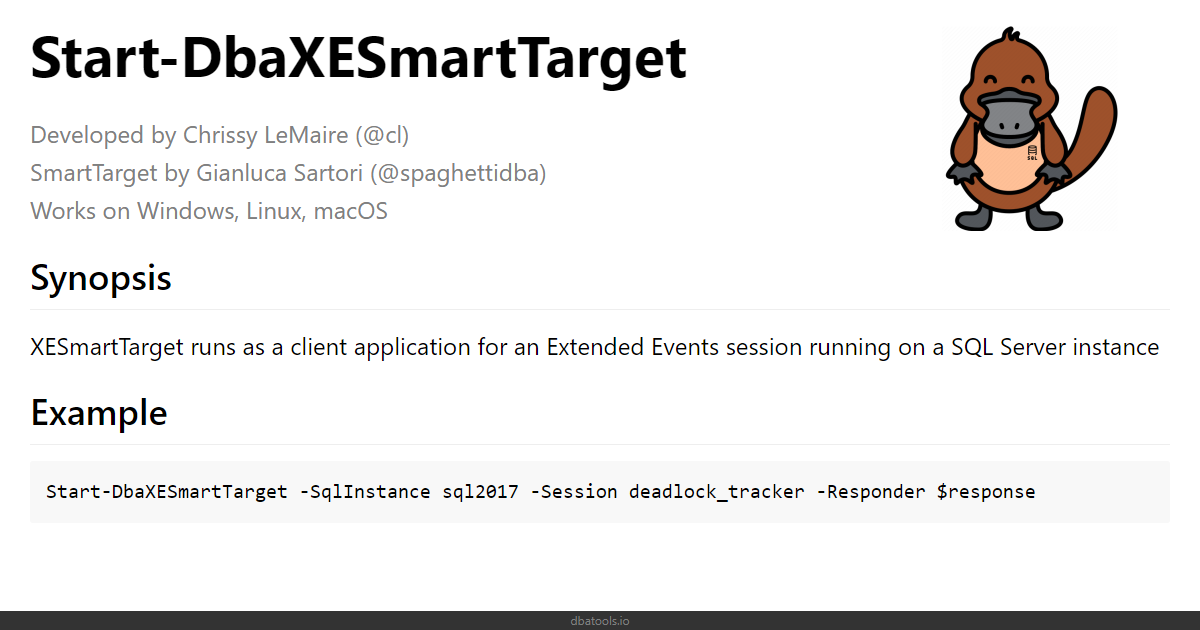Click the Synopsis heading
Image resolution: width=1200 pixels, height=630 pixels.
coord(101,278)
